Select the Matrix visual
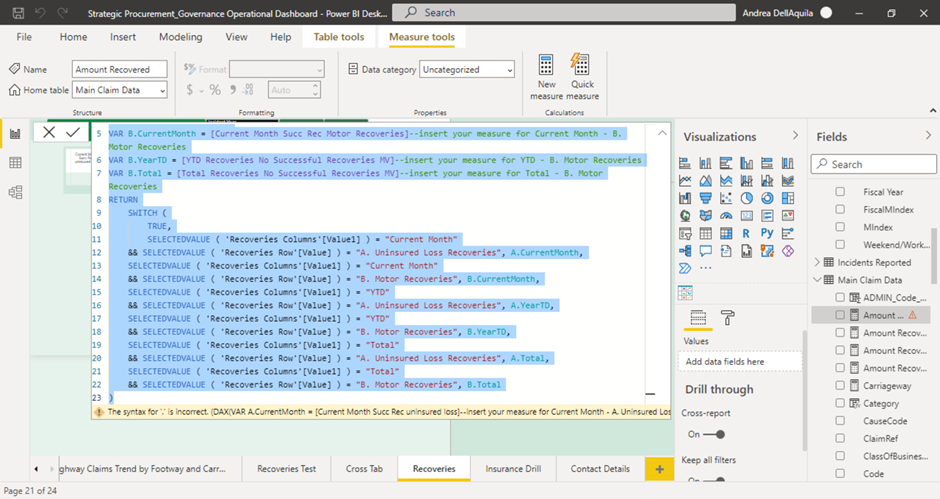The image size is (940, 499). [x=726, y=233]
